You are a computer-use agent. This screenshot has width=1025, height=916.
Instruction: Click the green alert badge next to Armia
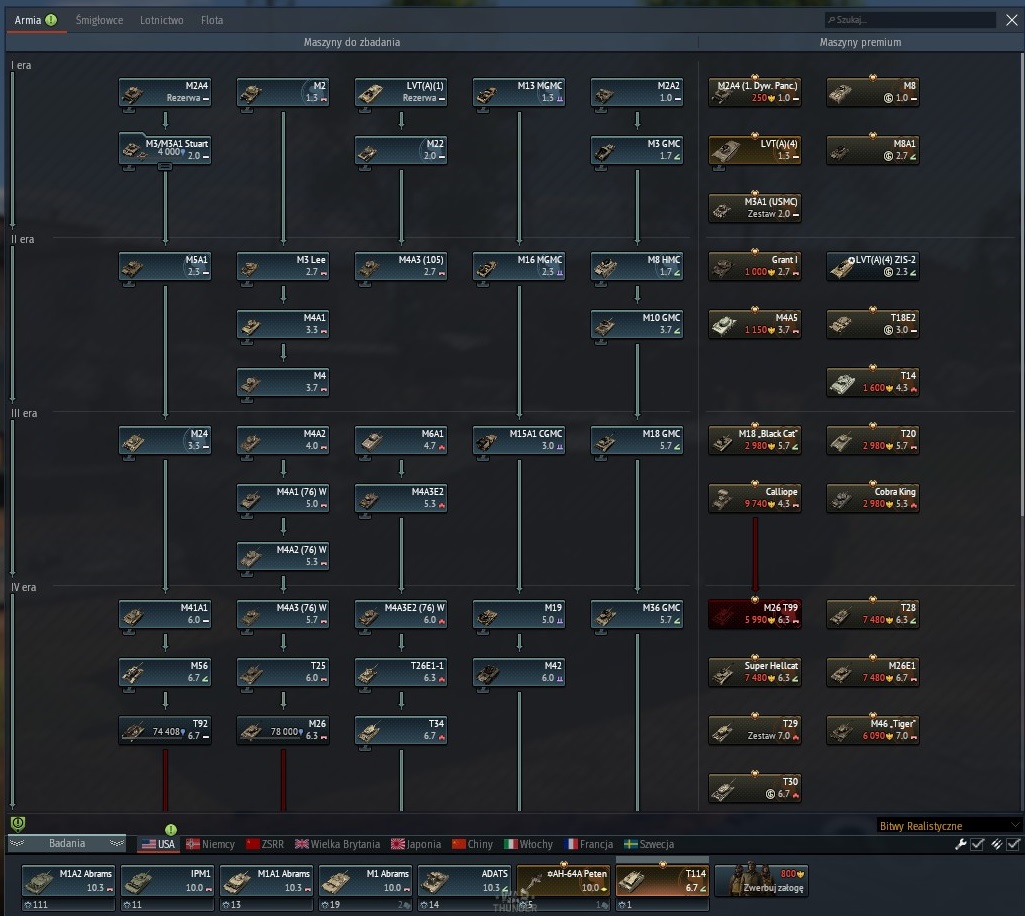click(x=51, y=20)
